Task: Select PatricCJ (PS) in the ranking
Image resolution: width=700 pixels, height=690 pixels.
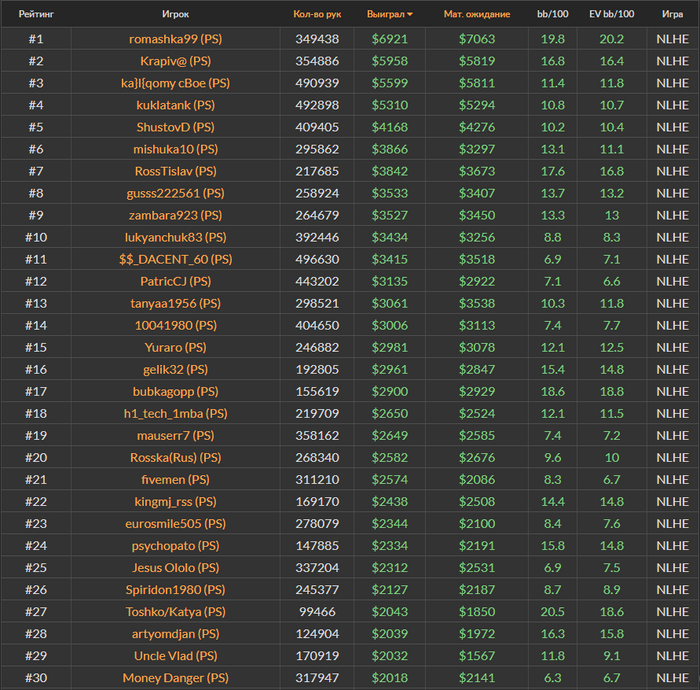Action: click(x=175, y=281)
